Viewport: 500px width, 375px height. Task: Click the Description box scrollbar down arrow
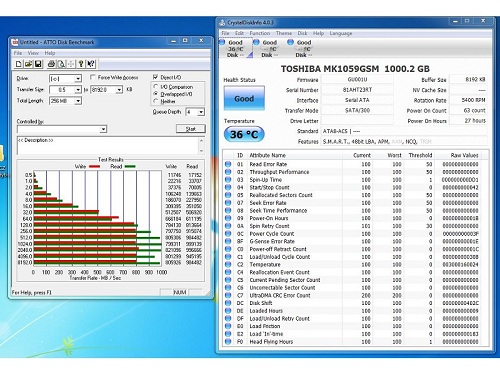tap(201, 151)
